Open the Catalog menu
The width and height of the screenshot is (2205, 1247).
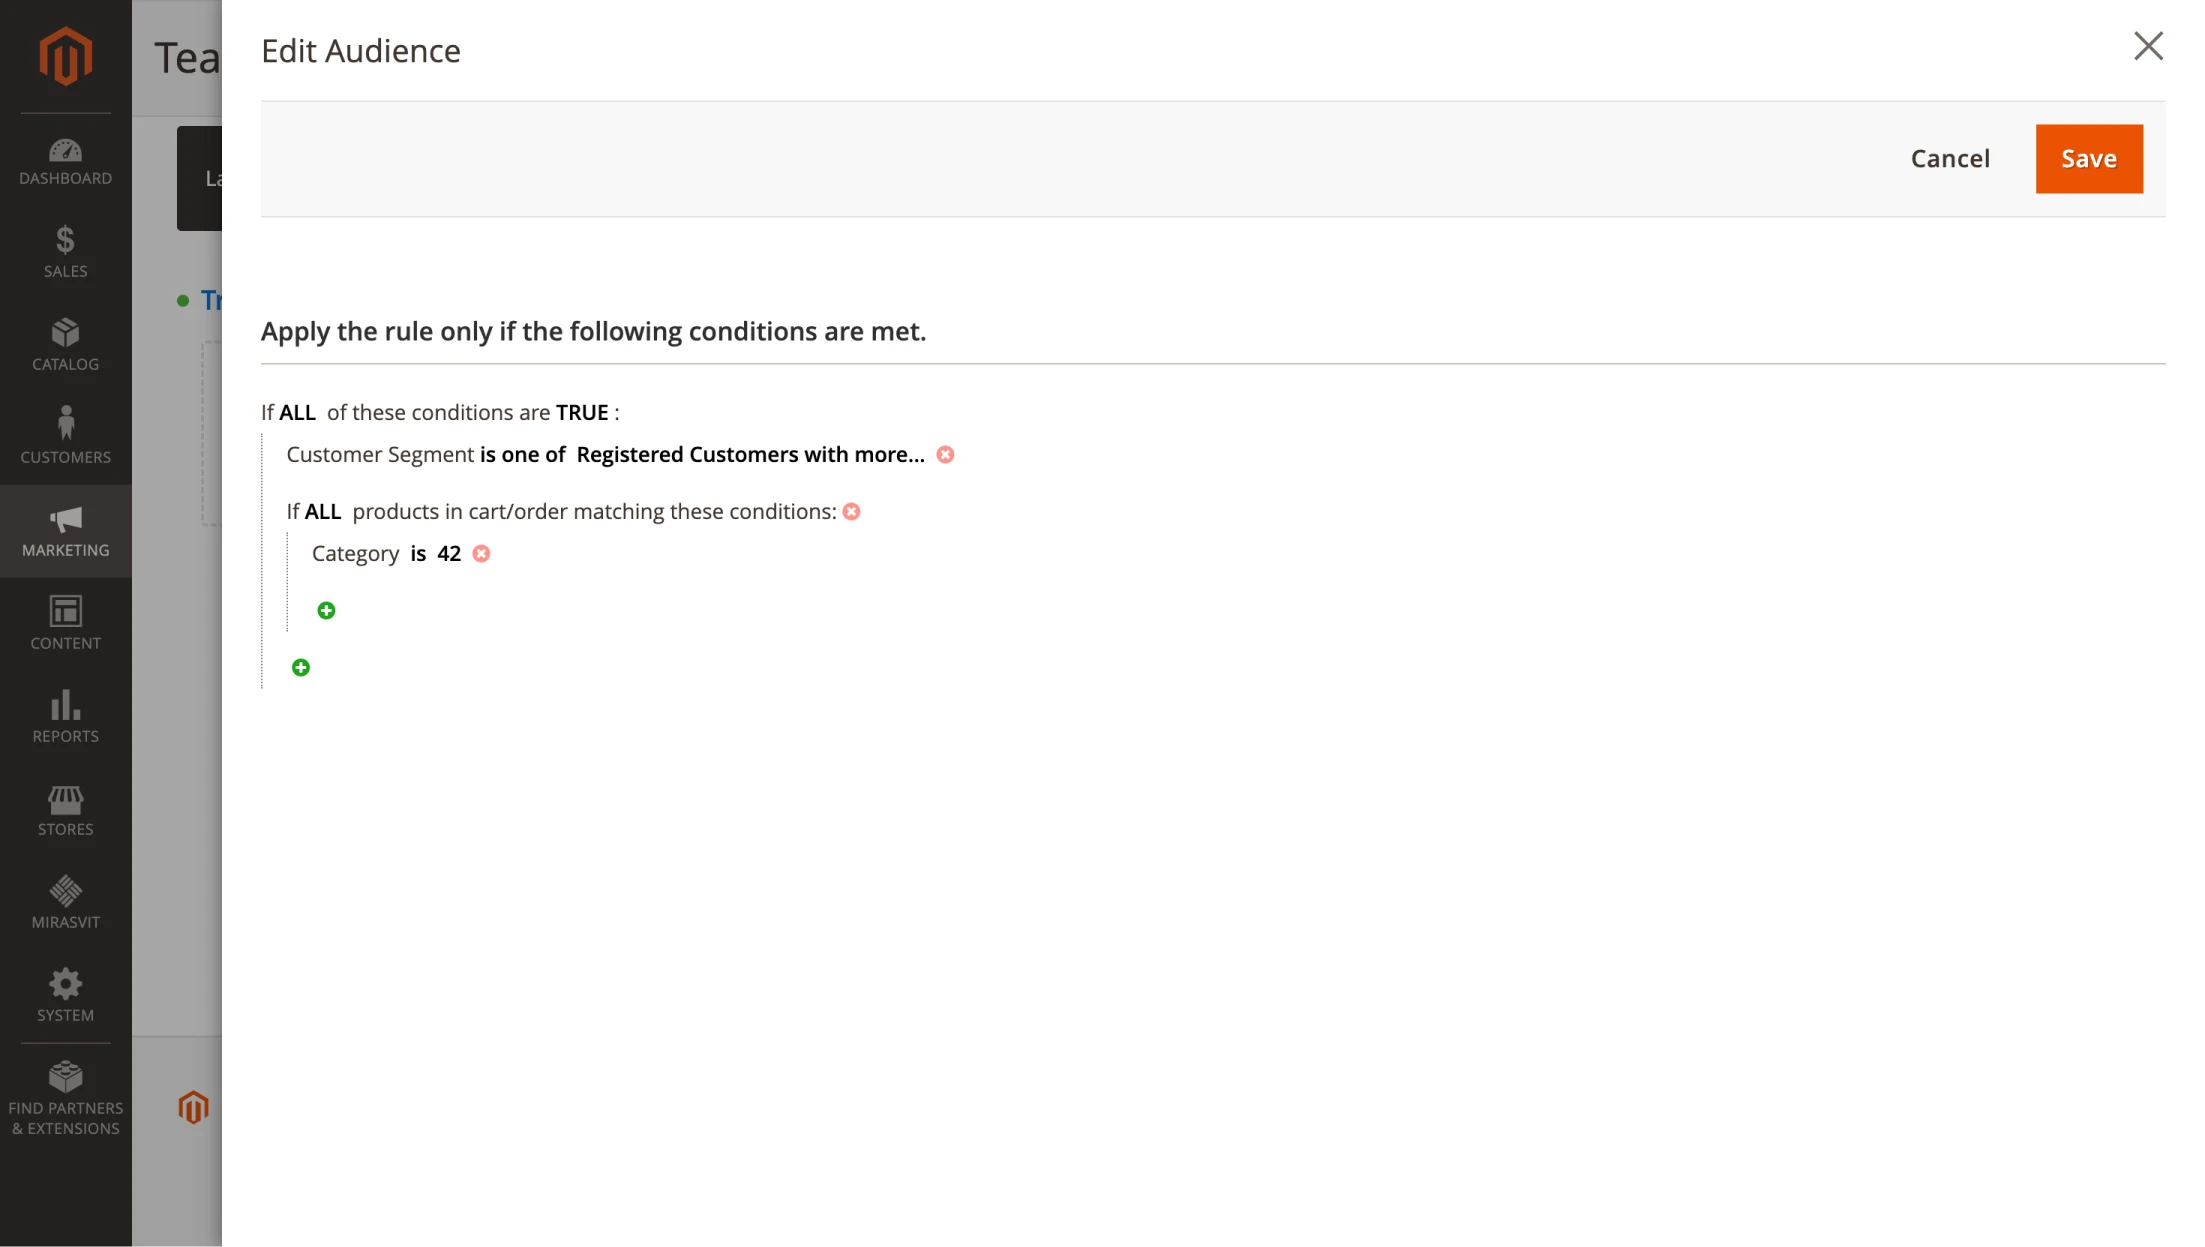click(x=66, y=345)
